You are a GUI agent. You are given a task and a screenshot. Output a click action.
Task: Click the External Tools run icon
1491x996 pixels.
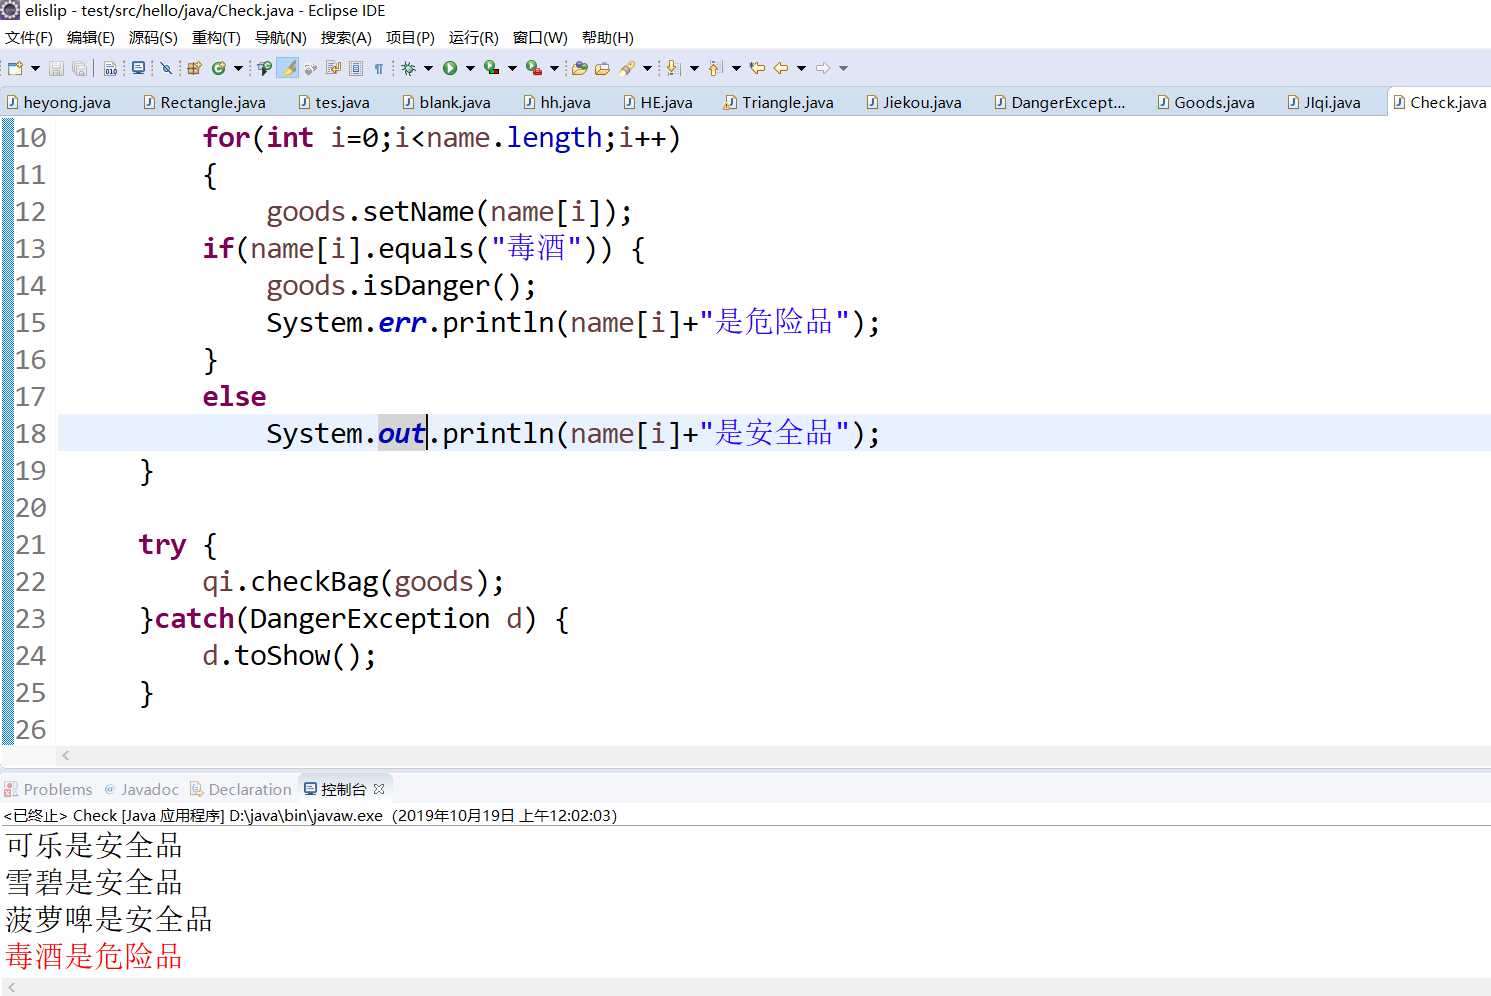coord(534,68)
